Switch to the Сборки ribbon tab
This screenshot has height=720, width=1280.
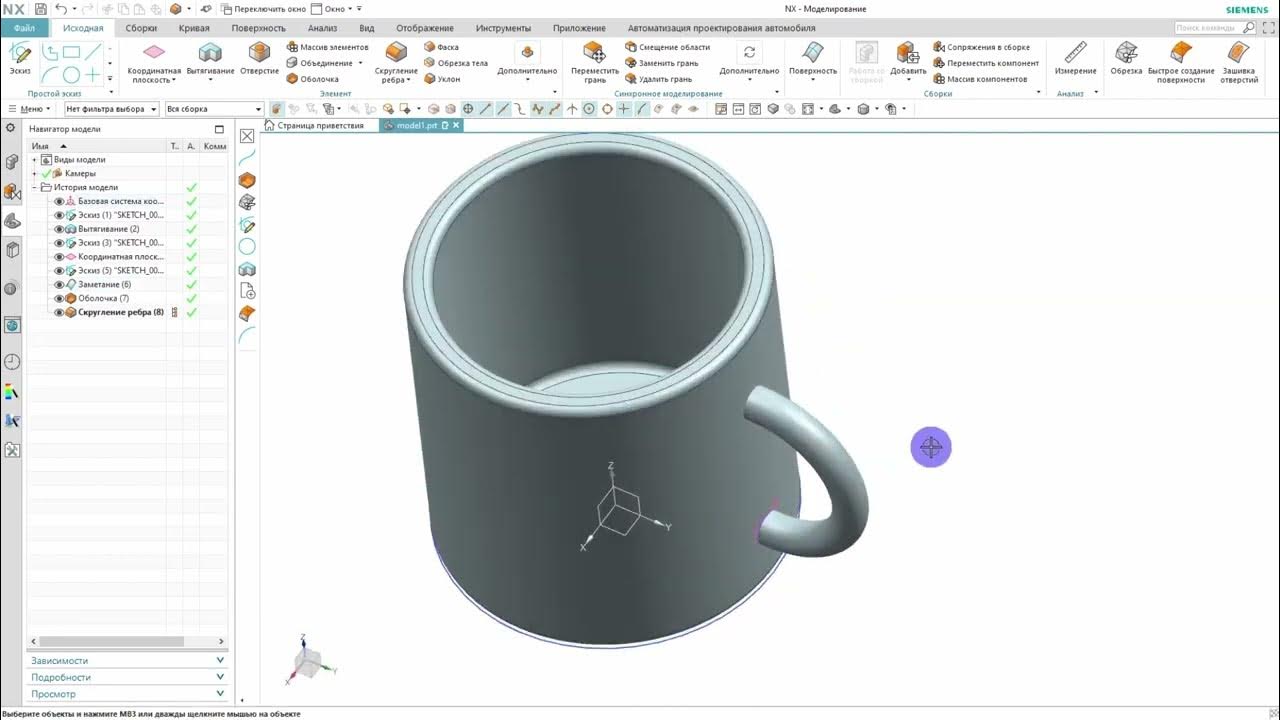tap(141, 28)
